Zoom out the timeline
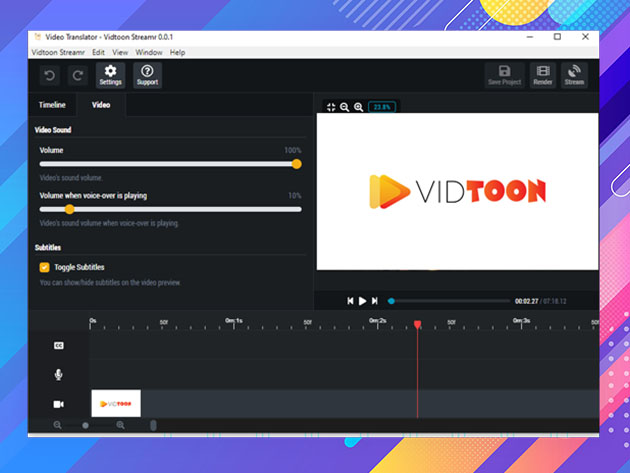The width and height of the screenshot is (630, 473). point(57,425)
